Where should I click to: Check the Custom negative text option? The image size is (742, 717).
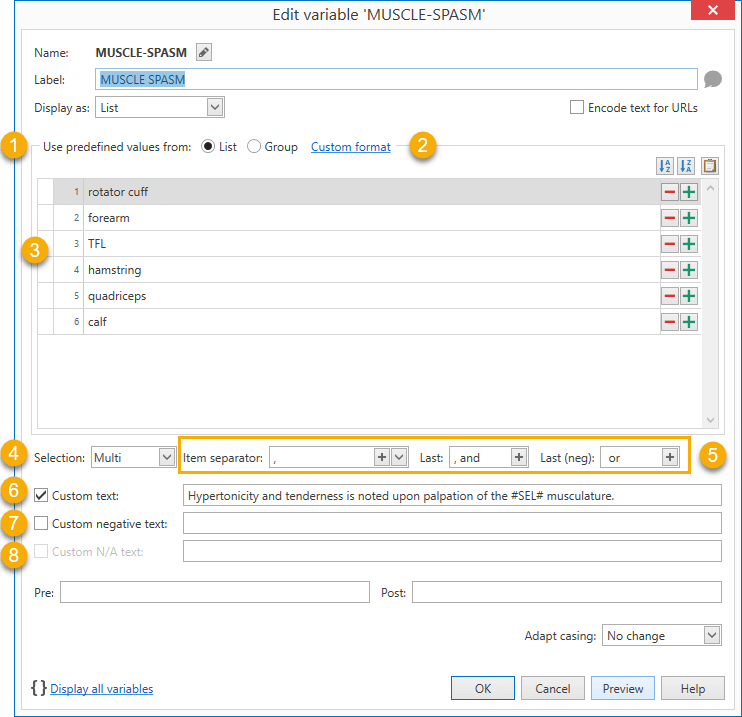[41, 523]
